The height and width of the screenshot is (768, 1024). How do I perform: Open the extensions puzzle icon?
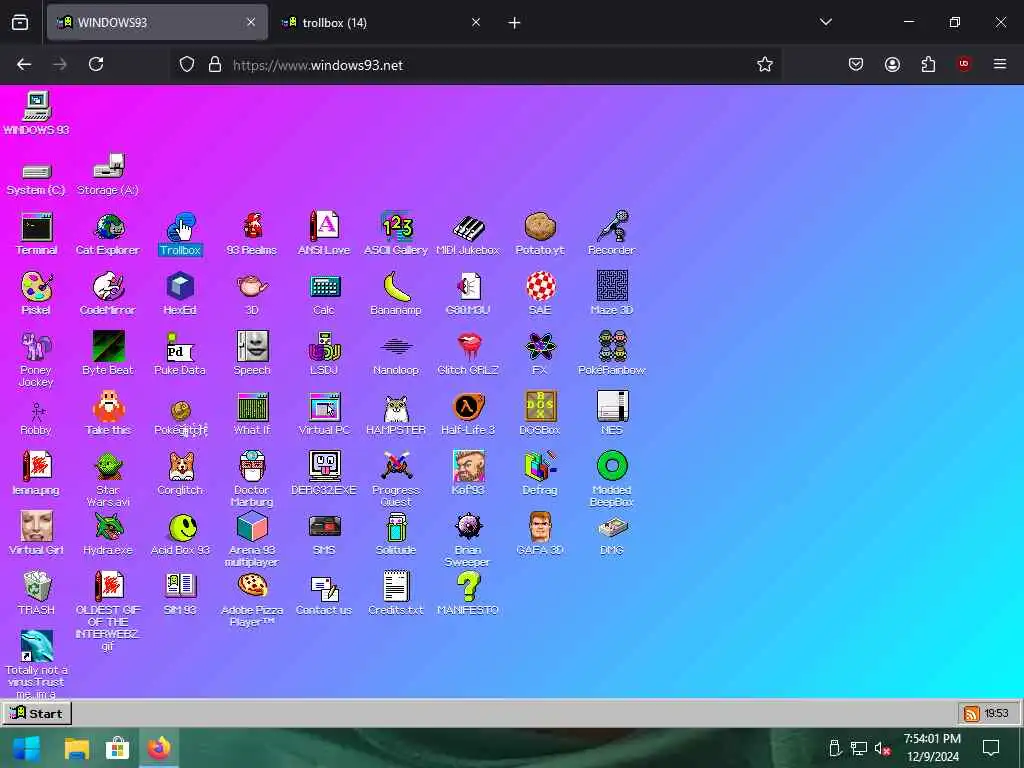[x=928, y=64]
